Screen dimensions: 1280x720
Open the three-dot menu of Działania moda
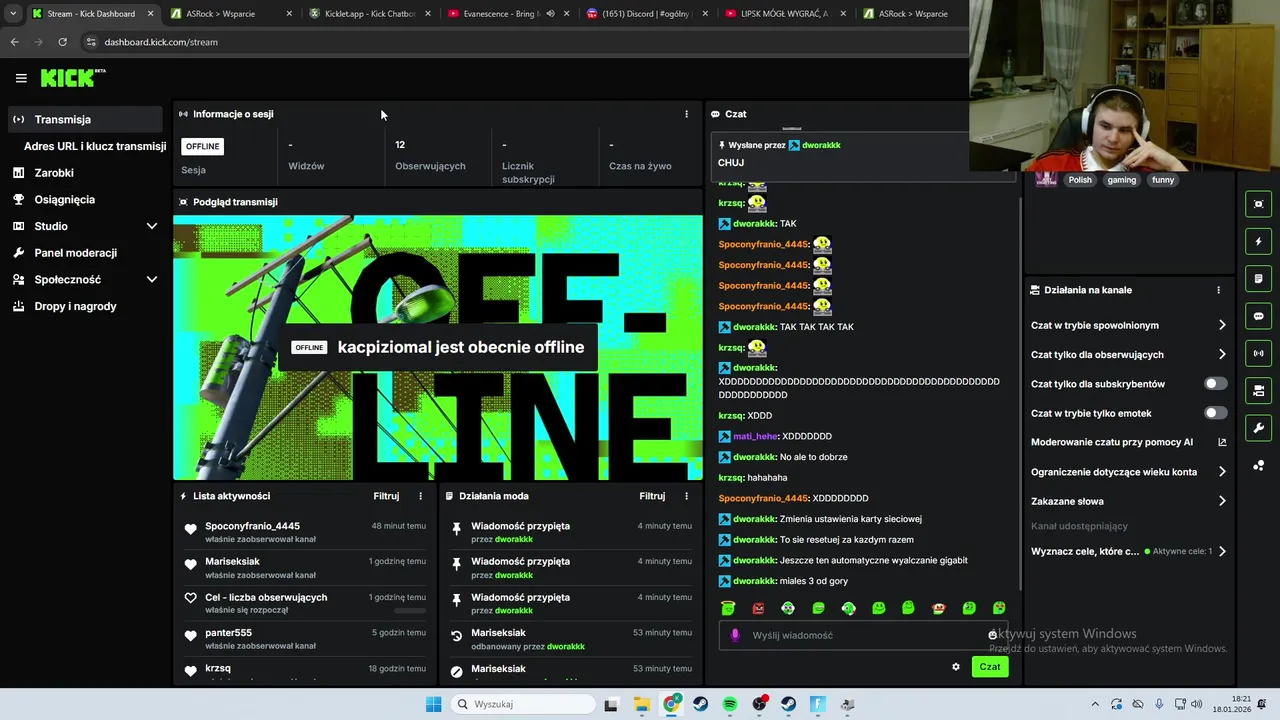tap(686, 496)
